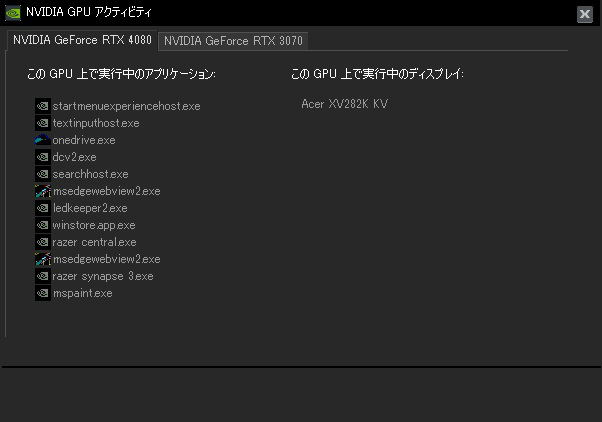Click the Acer XV282K KV display entry
The image size is (602, 422).
tap(344, 104)
